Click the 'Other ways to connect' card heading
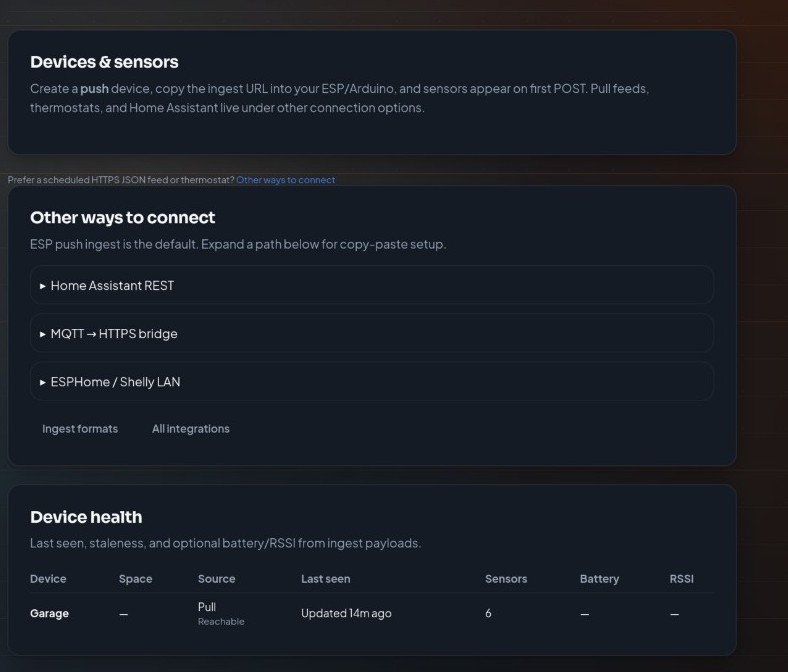This screenshot has height=672, width=788. point(123,218)
